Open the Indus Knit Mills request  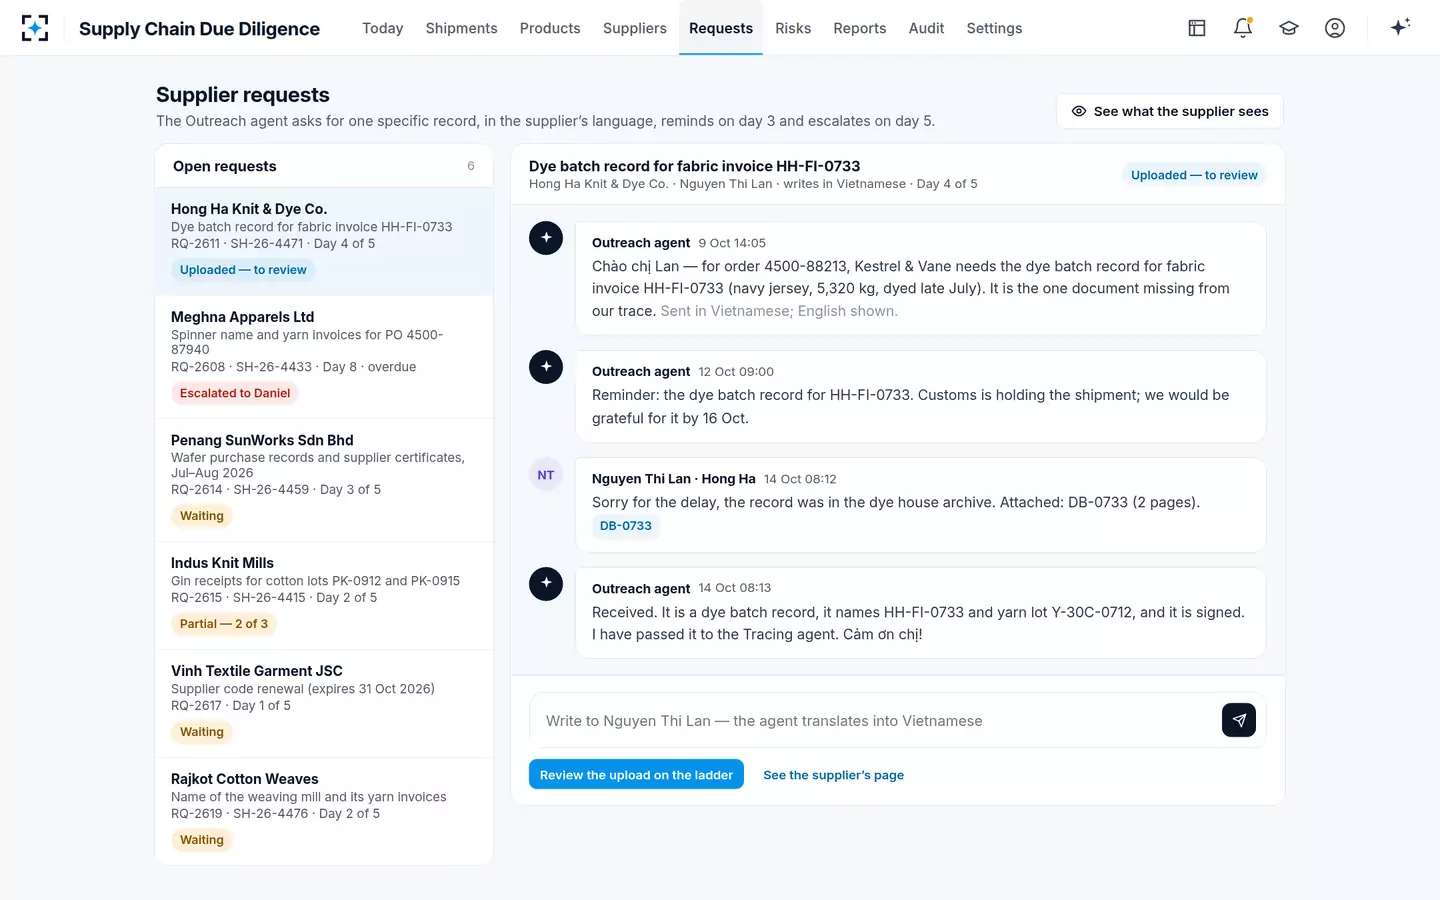pyautogui.click(x=324, y=596)
